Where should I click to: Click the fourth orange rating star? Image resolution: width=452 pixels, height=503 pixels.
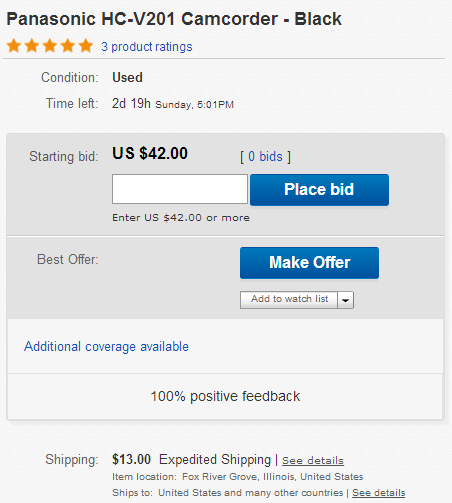pos(68,46)
